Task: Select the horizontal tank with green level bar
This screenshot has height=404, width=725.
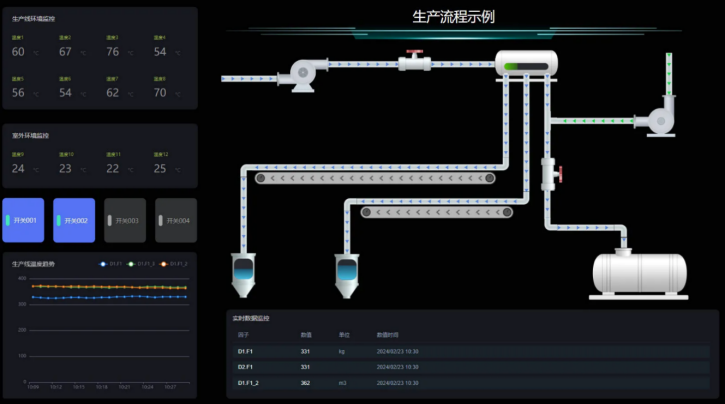Action: (527, 64)
